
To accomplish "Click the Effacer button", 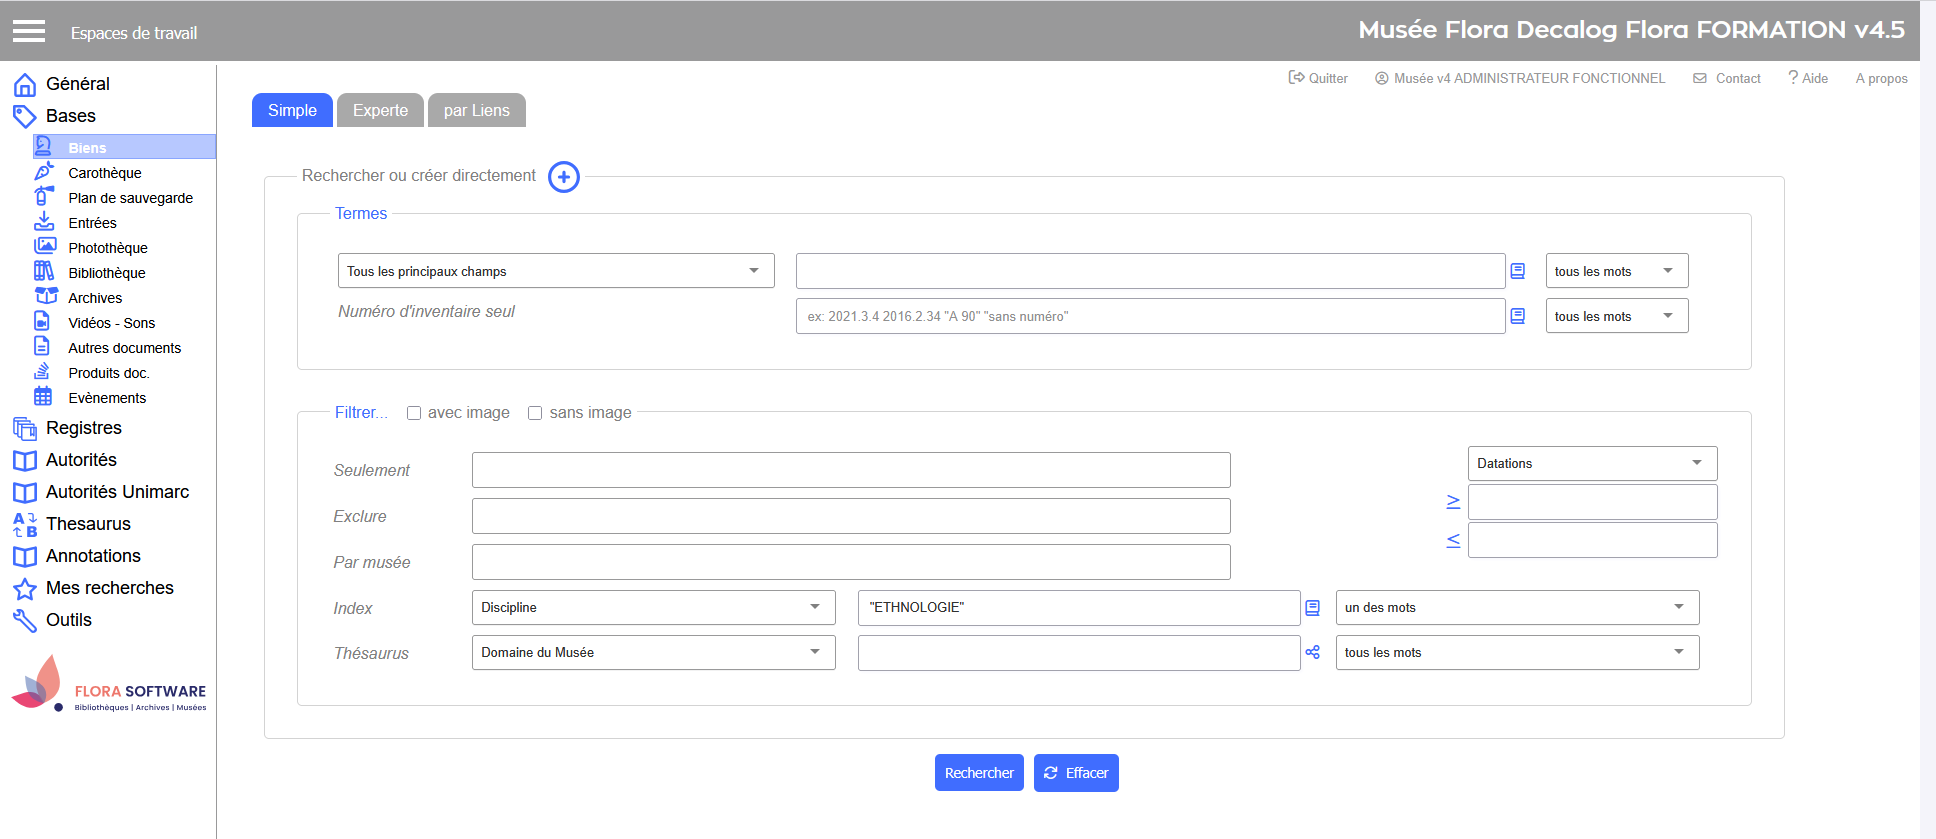I will (1076, 773).
